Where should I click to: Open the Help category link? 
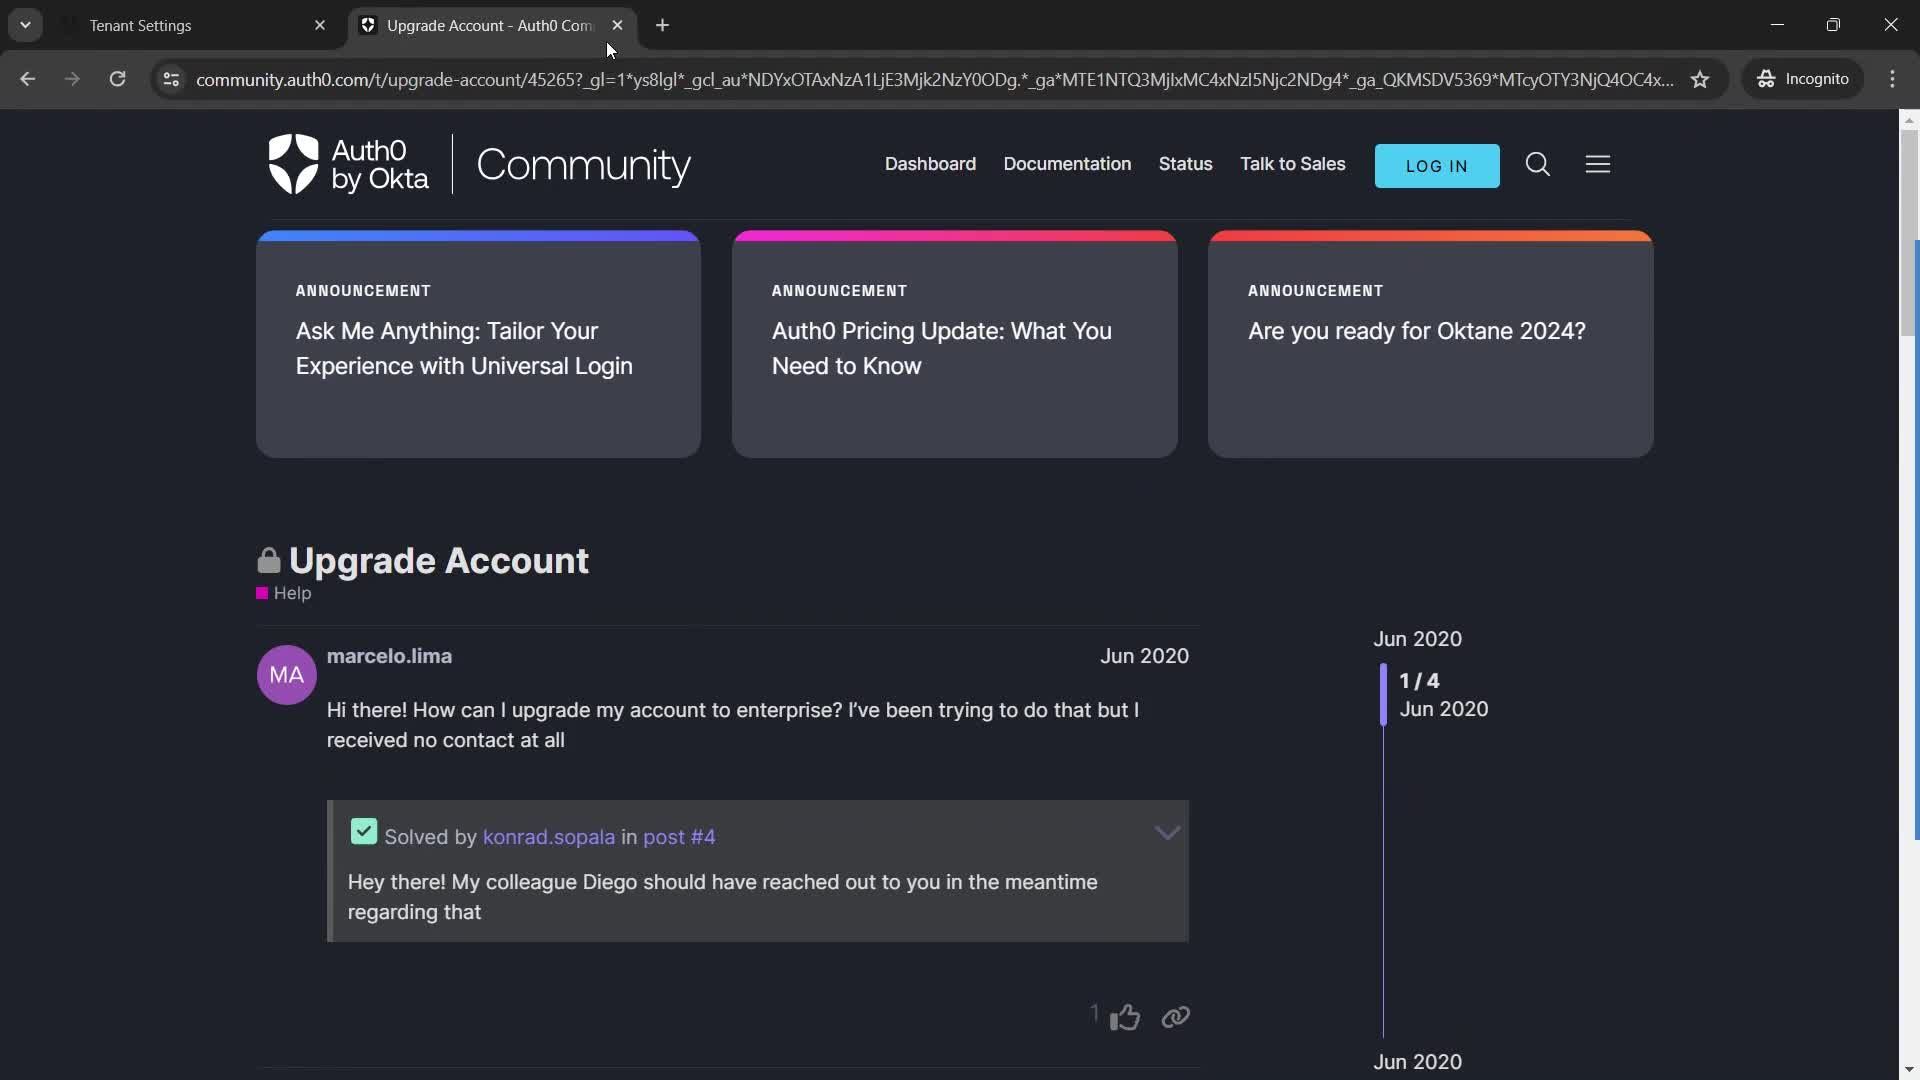click(292, 593)
